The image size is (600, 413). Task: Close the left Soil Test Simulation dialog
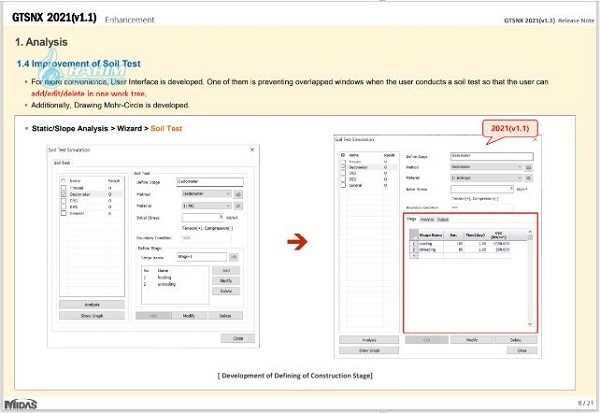click(252, 150)
